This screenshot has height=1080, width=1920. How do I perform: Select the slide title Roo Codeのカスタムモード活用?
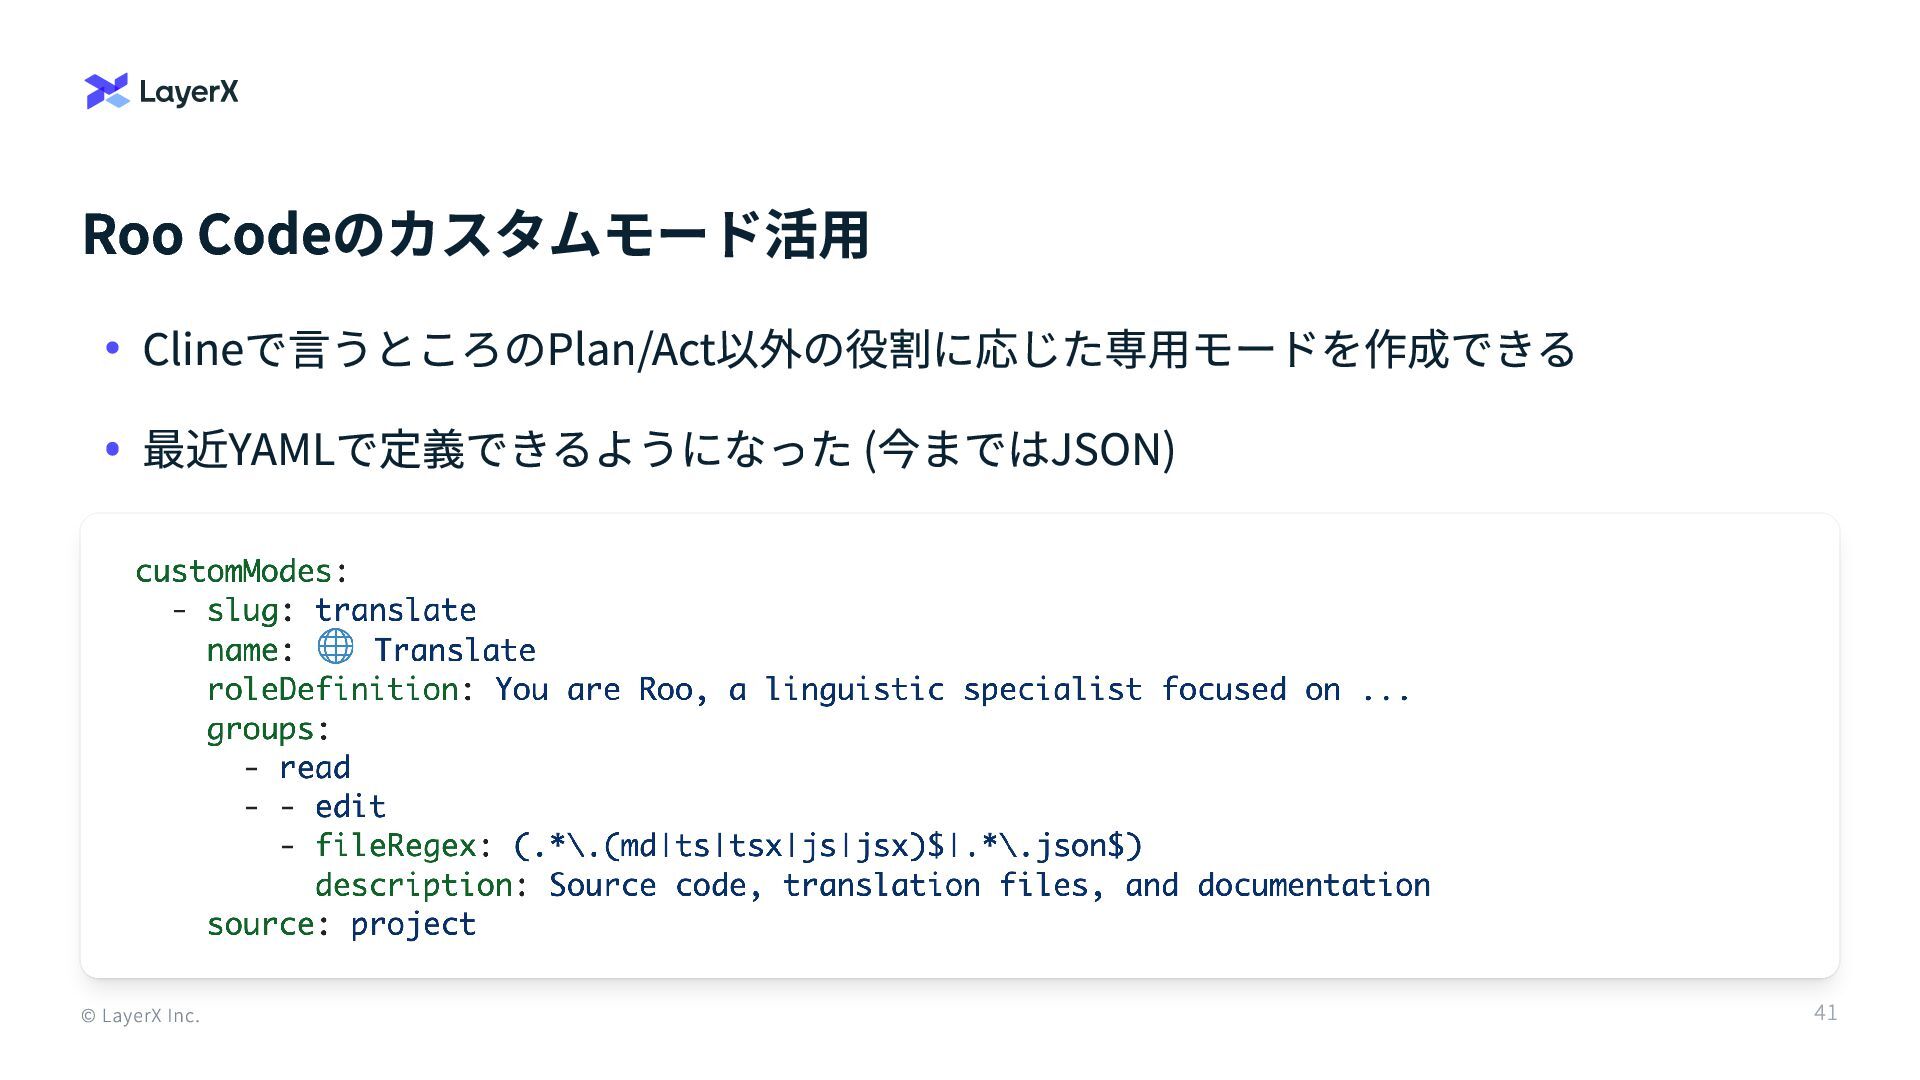[x=475, y=234]
